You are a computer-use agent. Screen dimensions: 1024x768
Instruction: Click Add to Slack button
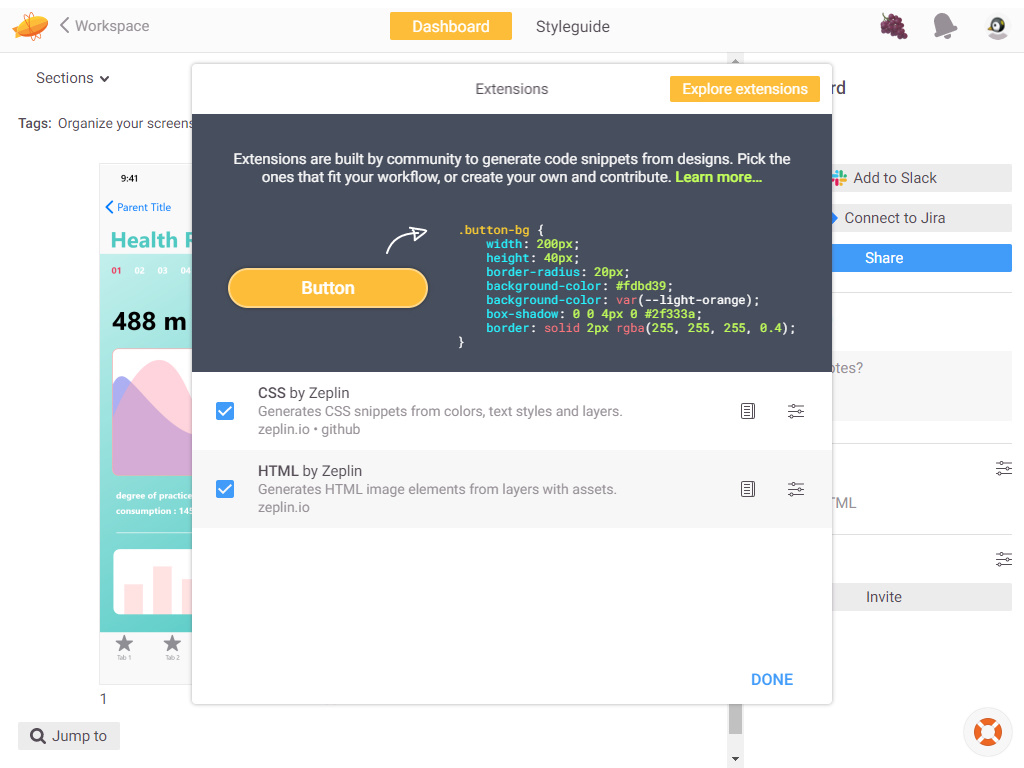921,178
